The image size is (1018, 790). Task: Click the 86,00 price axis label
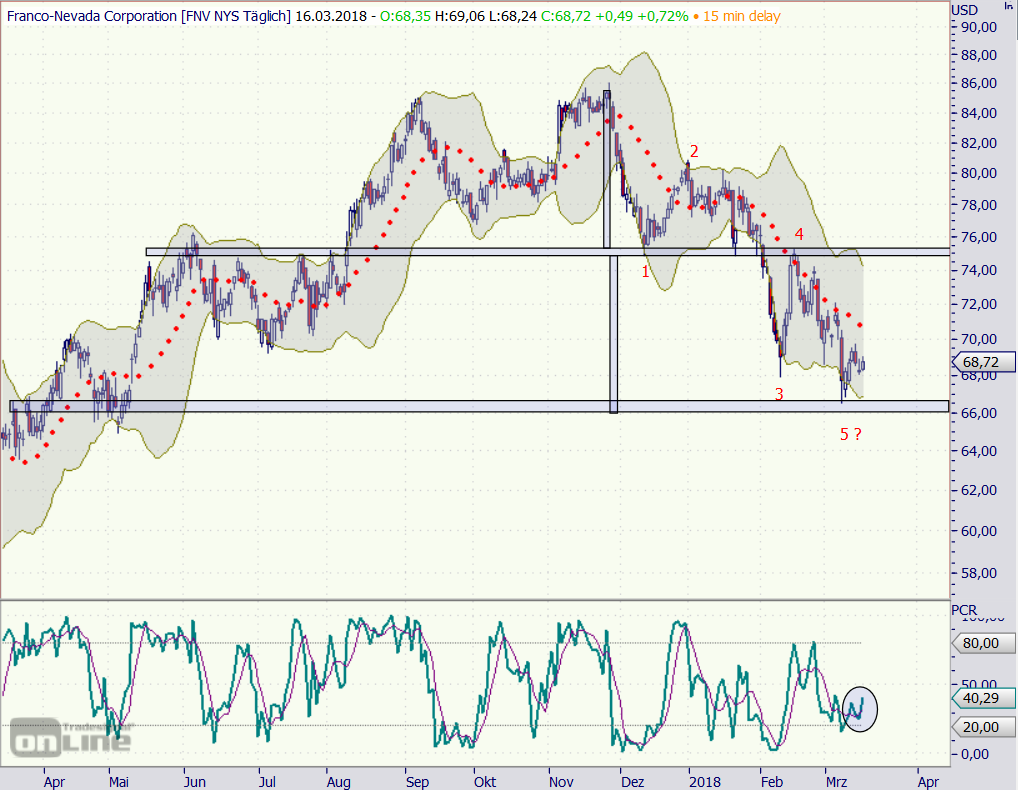(979, 84)
